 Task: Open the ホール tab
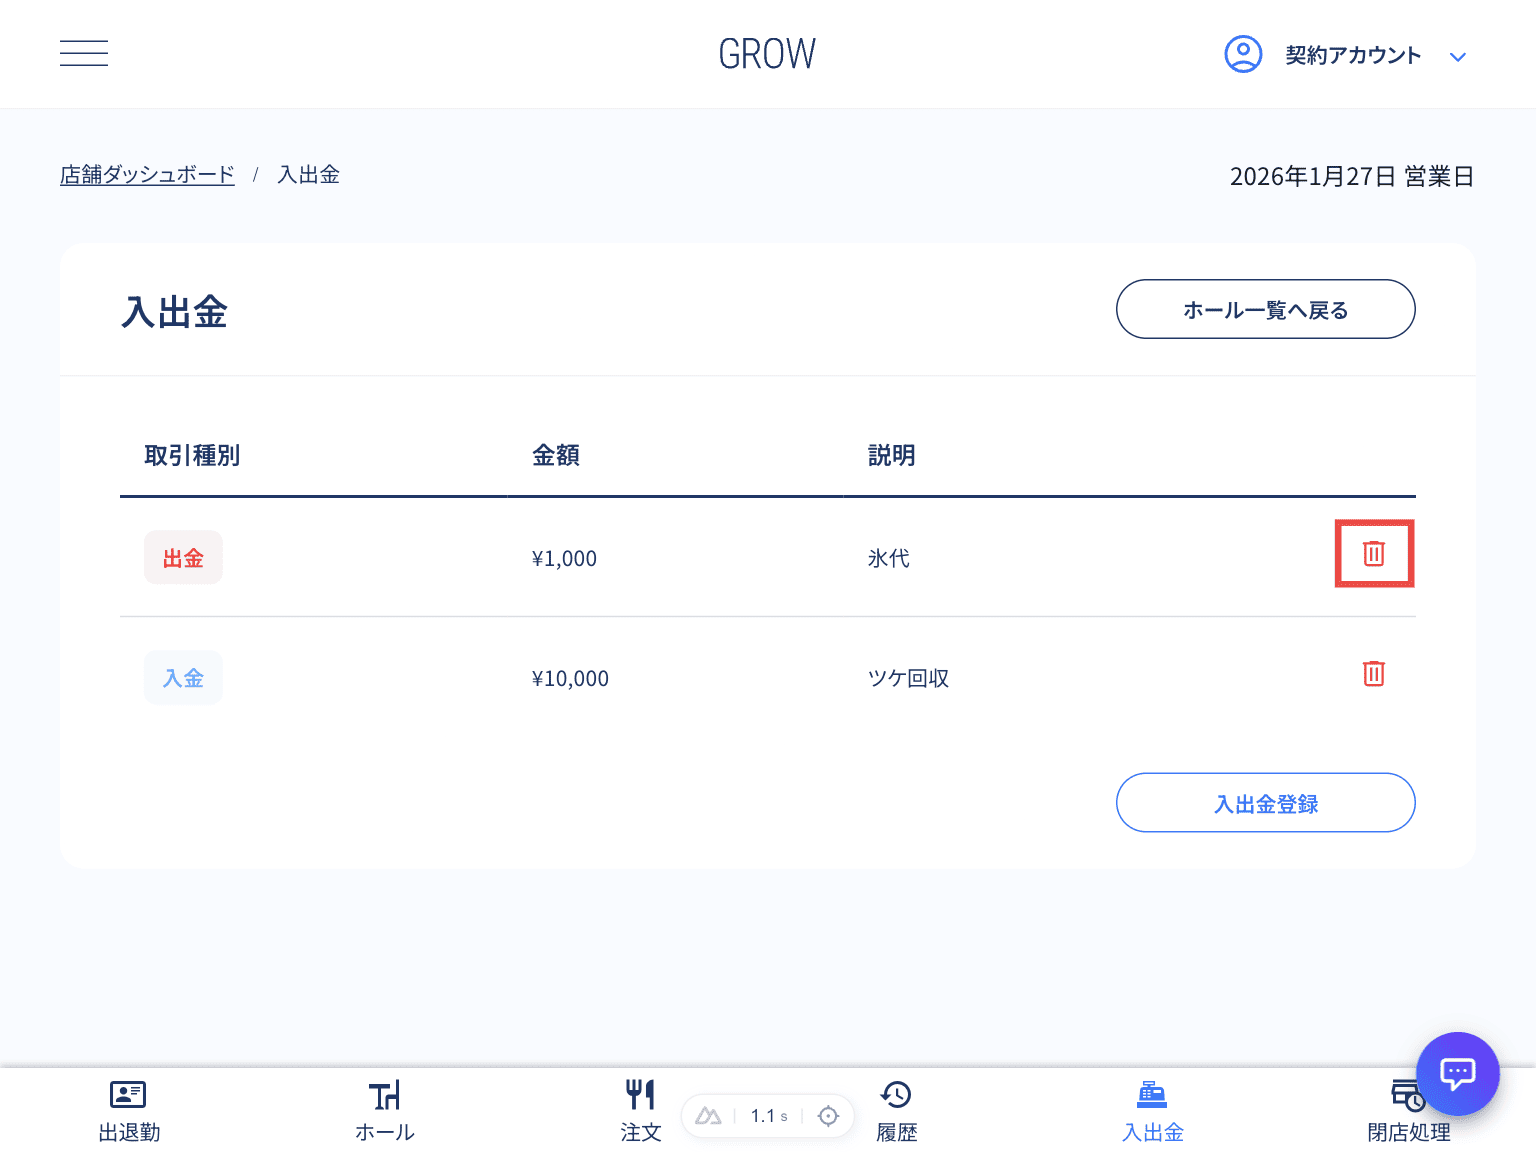click(x=385, y=1111)
